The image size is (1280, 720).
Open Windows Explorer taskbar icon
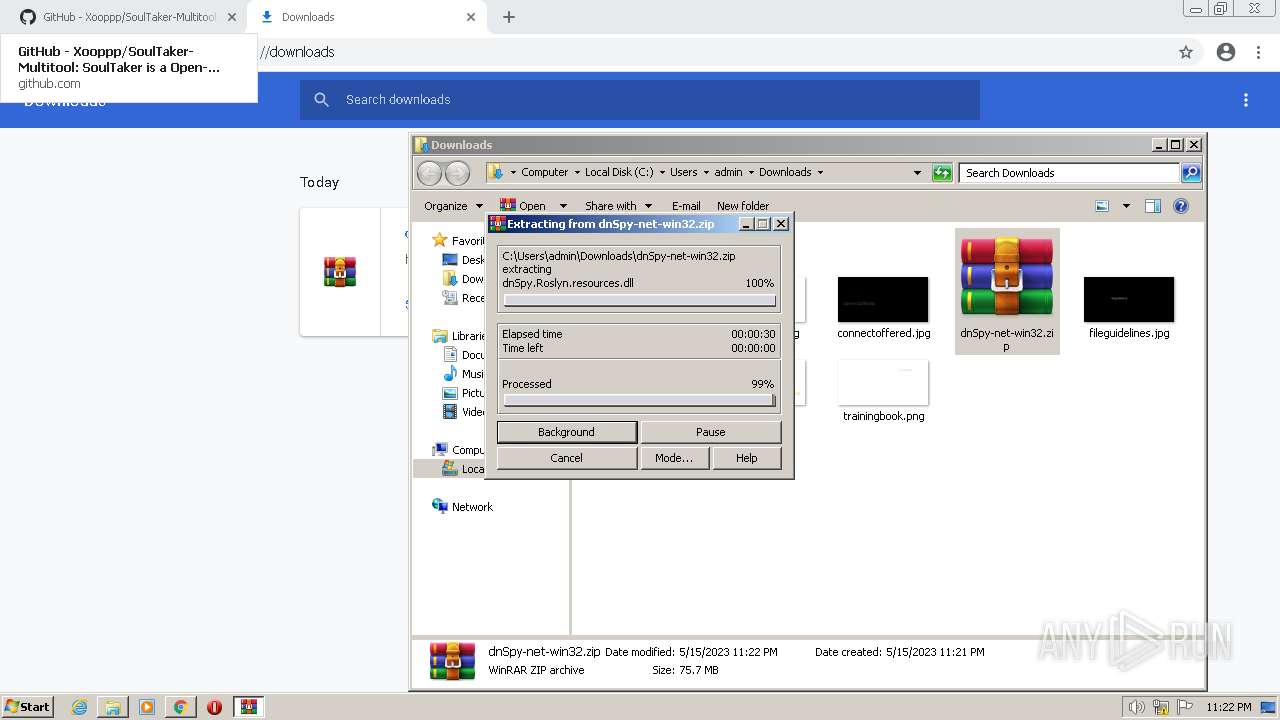(113, 707)
